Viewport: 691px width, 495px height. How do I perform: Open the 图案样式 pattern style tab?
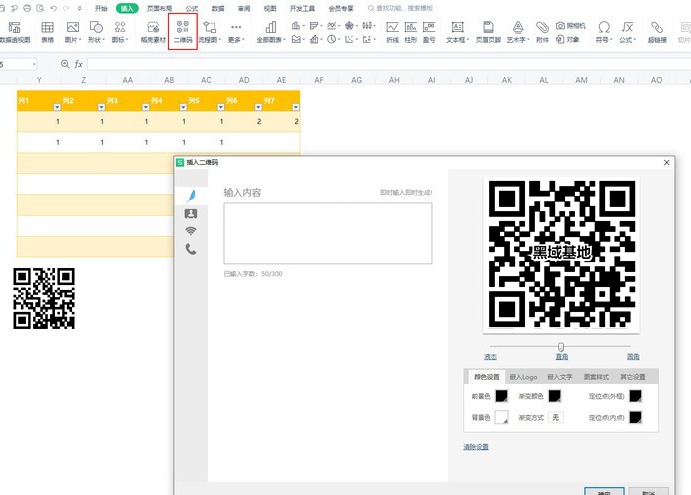[596, 377]
